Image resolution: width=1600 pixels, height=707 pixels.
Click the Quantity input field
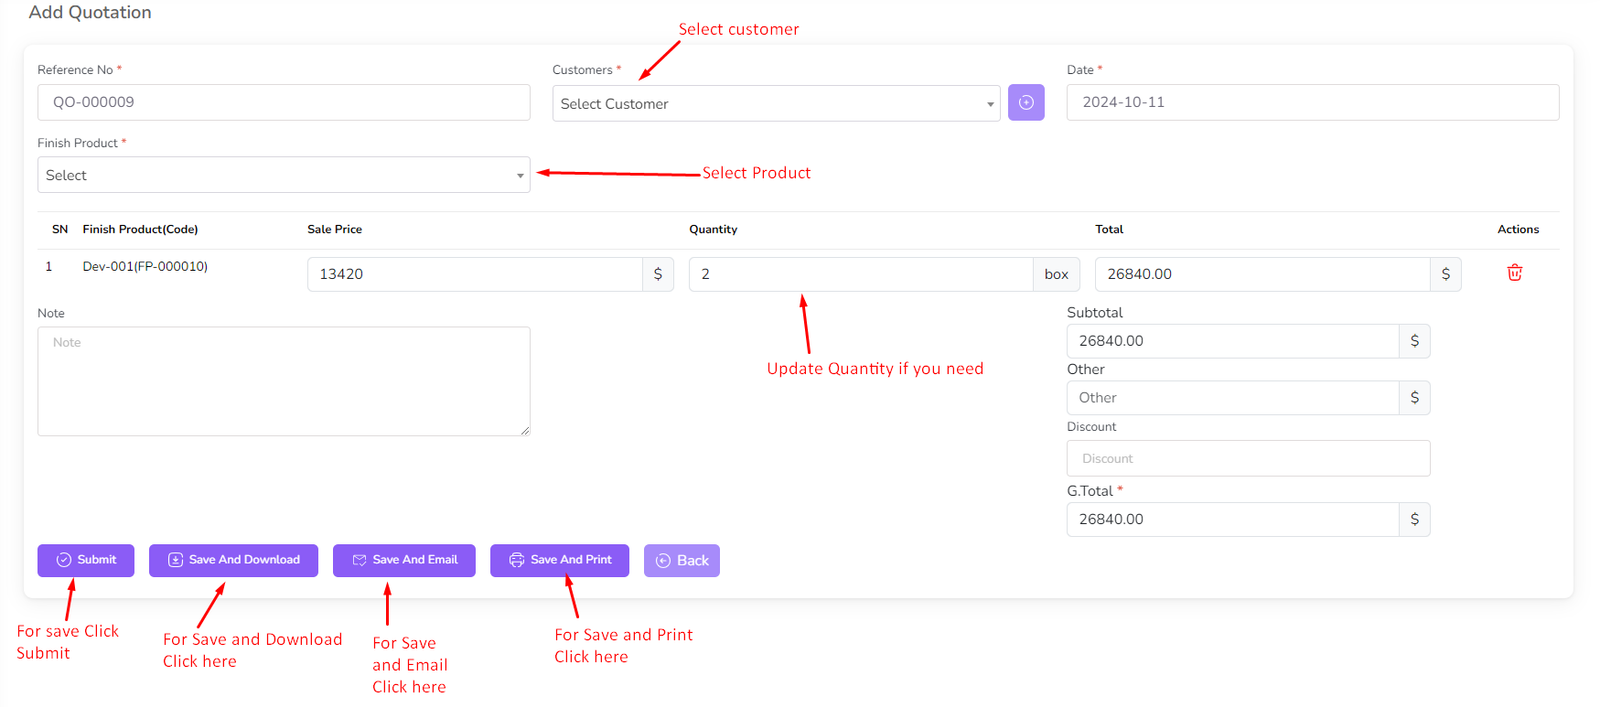(860, 274)
